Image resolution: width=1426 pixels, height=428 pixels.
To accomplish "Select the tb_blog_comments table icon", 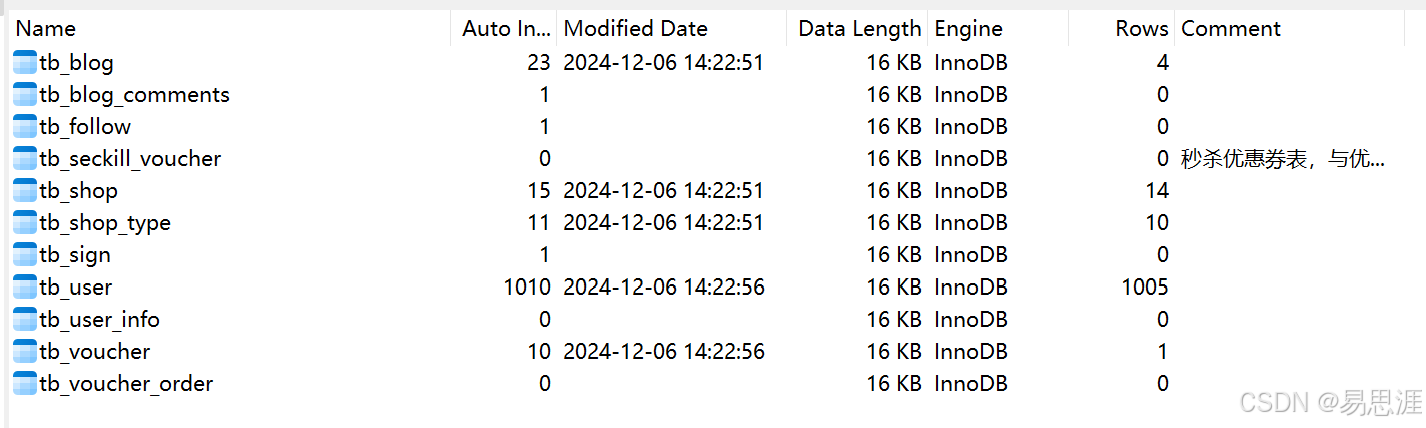I will (25, 95).
